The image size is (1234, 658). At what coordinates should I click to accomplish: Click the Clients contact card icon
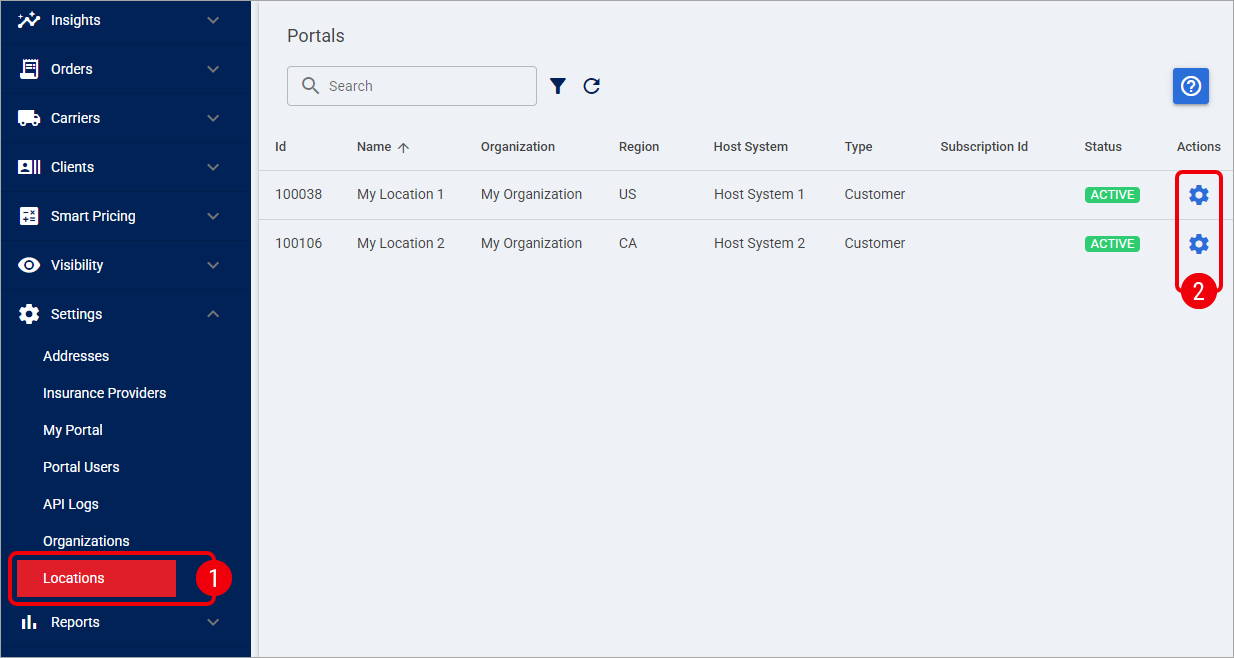[x=29, y=167]
